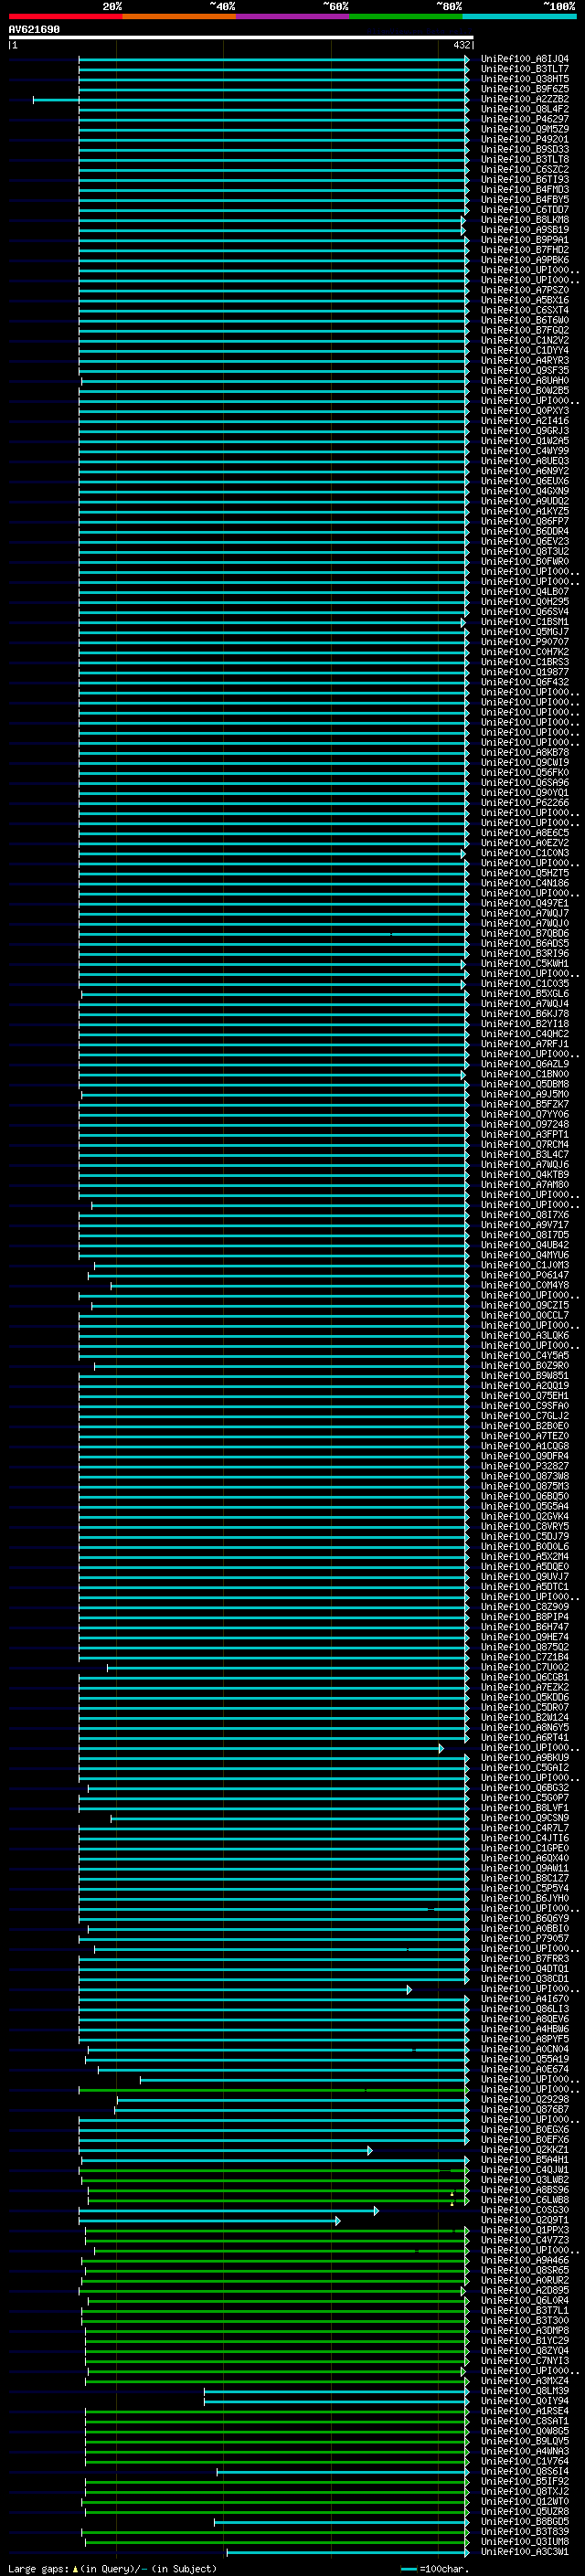Screen dimensions: 585x2576
Task: Select the UniRef100_C7U002 label
Action: pos(525,1667)
